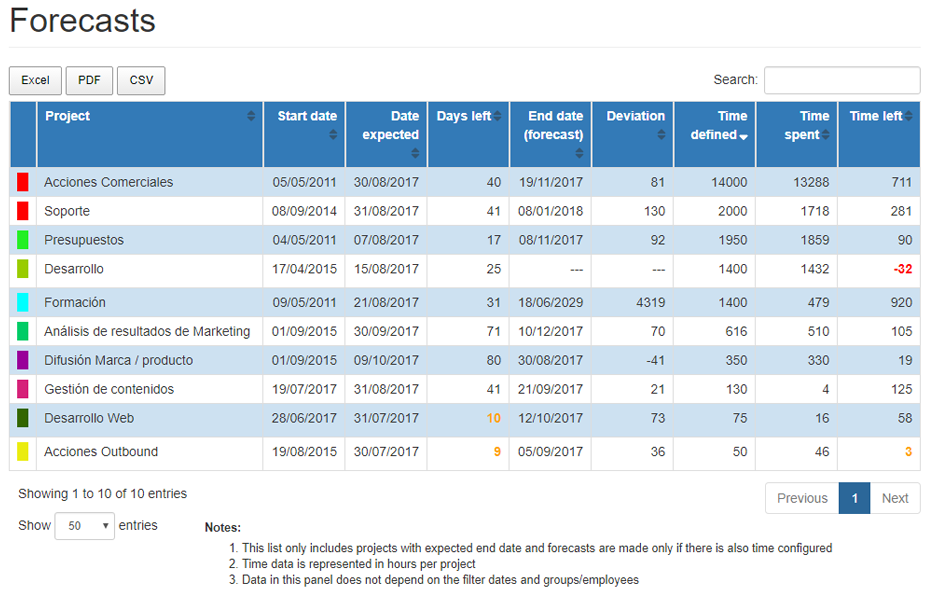Select the Desarrollo Web project row

[89, 418]
